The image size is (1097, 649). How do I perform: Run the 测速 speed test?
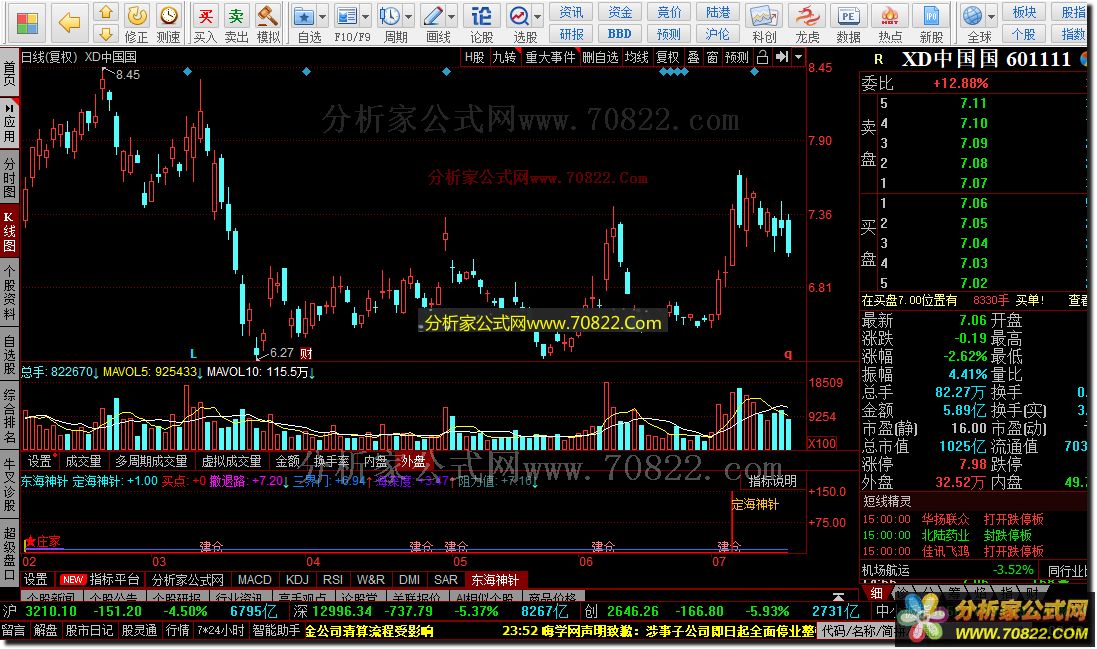coord(169,24)
